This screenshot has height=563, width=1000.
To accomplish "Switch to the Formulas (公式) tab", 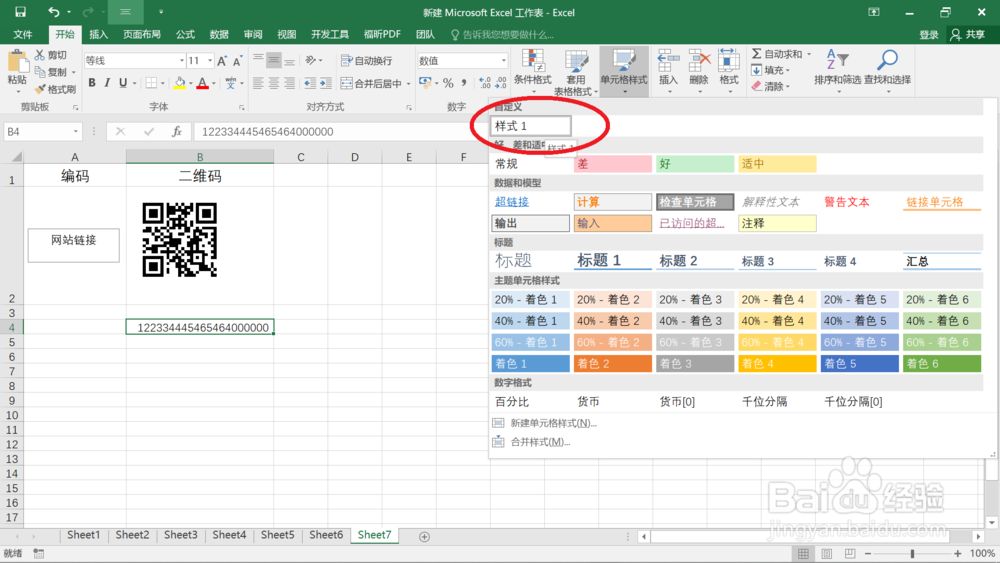I will (185, 34).
